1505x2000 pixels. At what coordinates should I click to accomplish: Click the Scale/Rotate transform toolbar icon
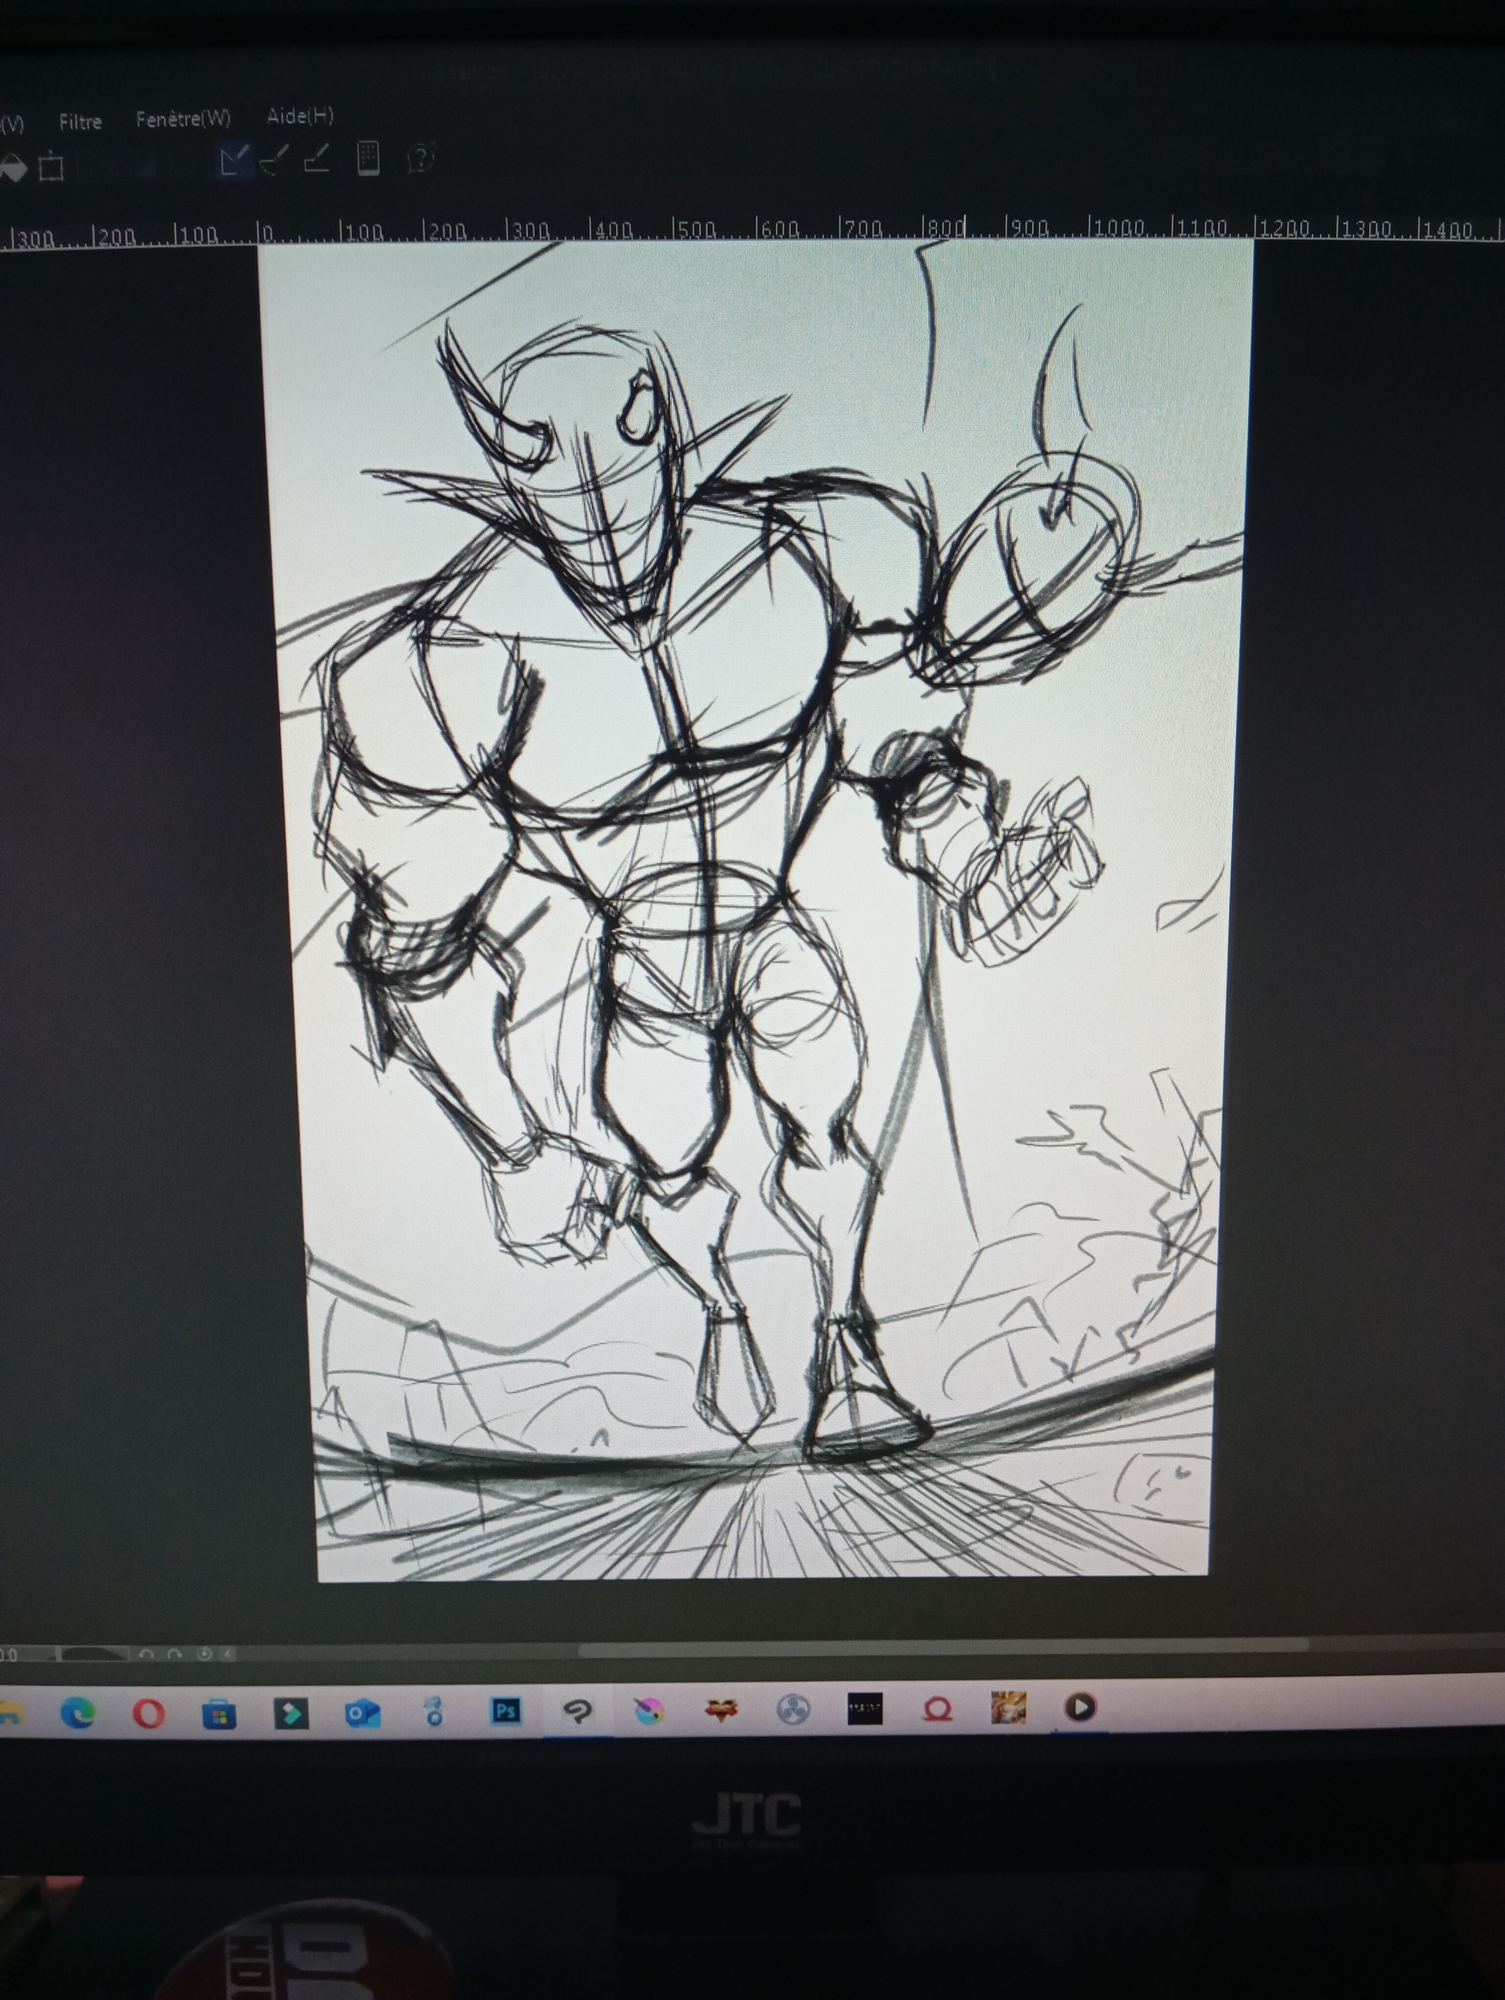[51, 167]
